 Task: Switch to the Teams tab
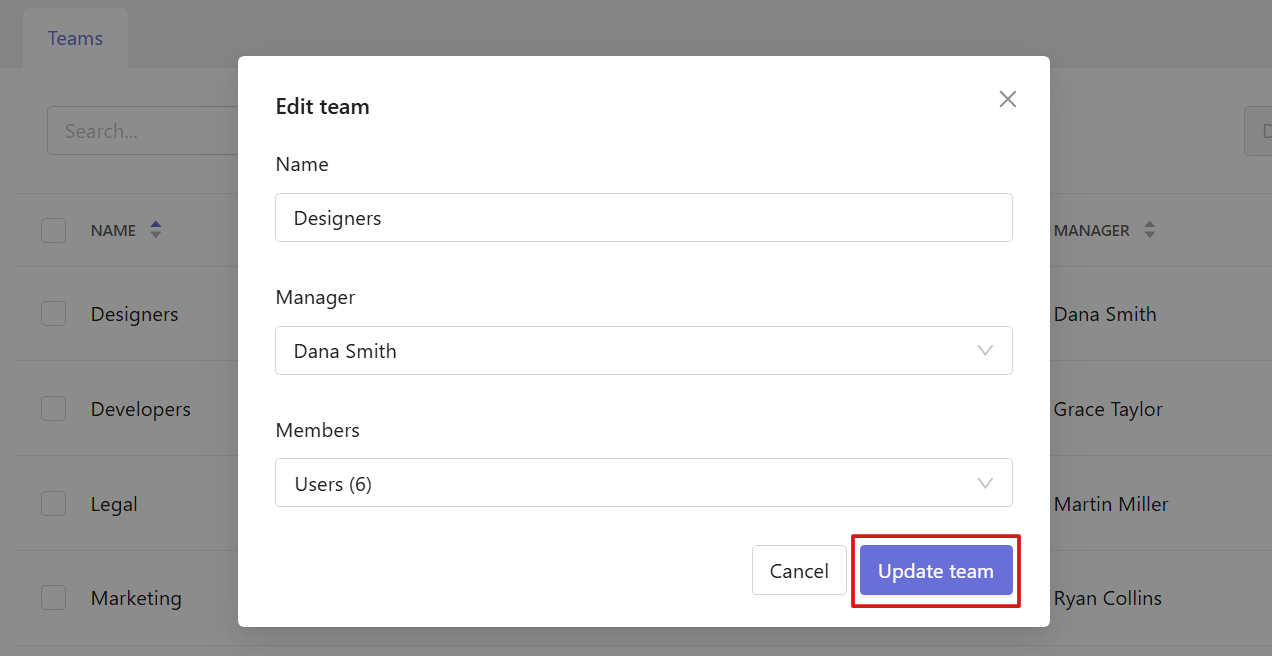tap(75, 38)
